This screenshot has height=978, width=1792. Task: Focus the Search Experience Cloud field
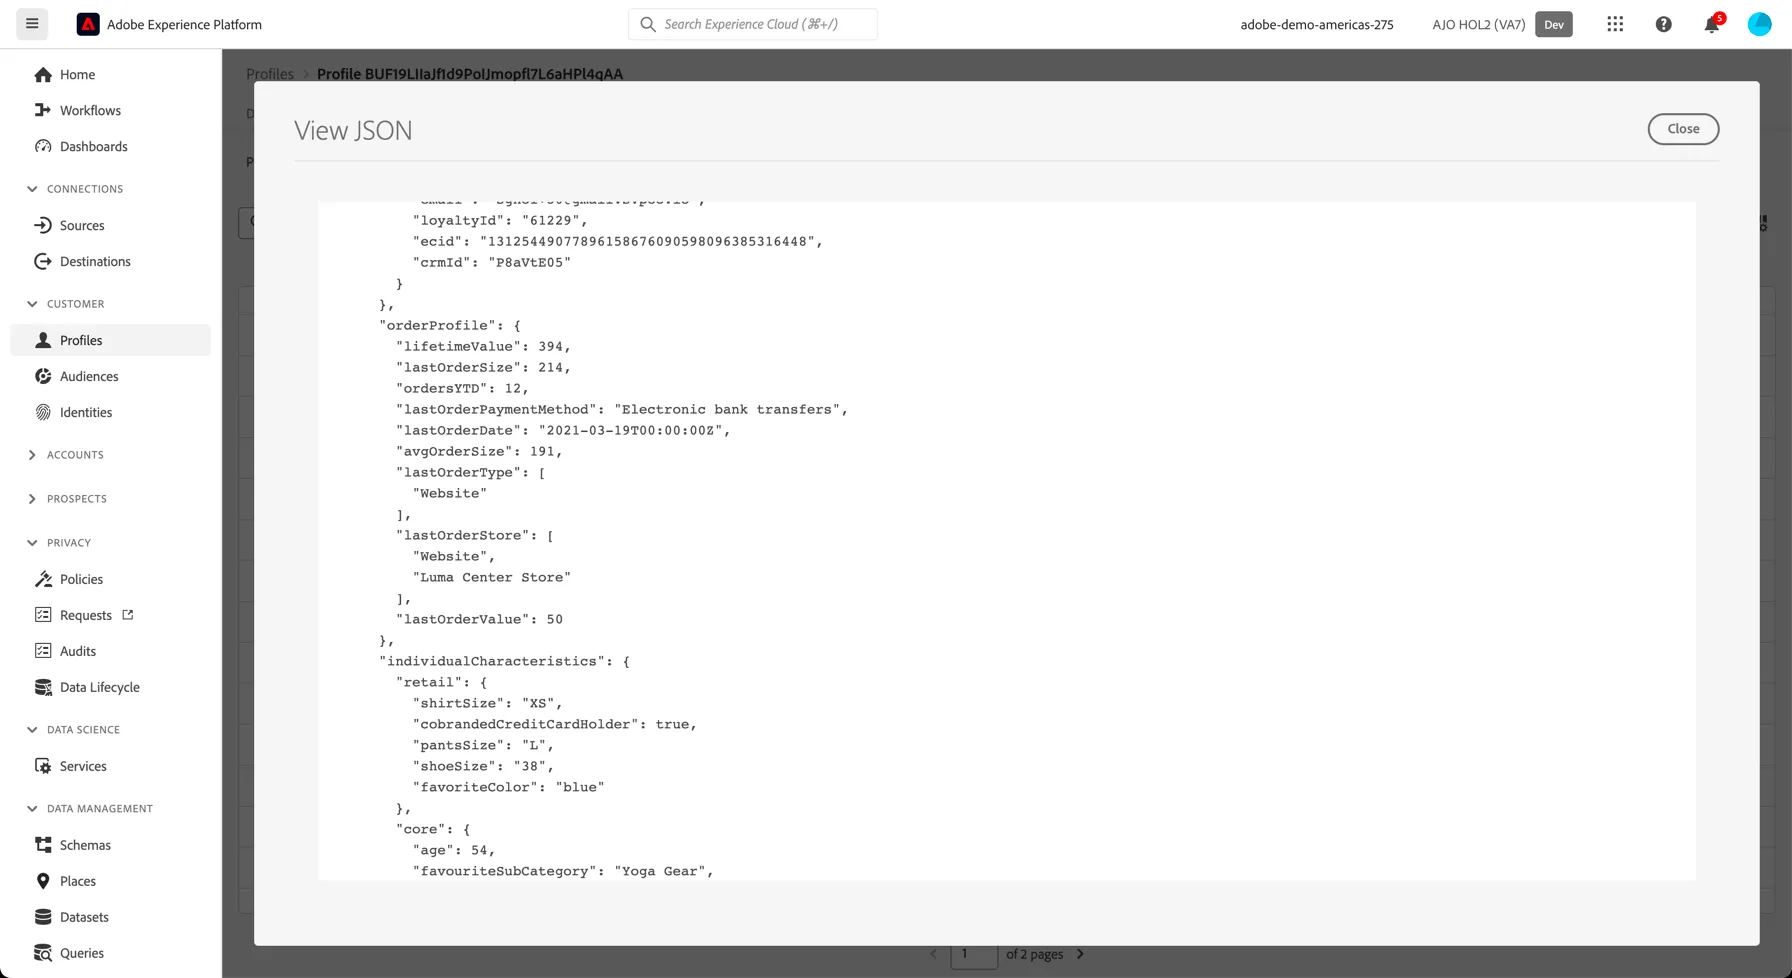(x=753, y=24)
